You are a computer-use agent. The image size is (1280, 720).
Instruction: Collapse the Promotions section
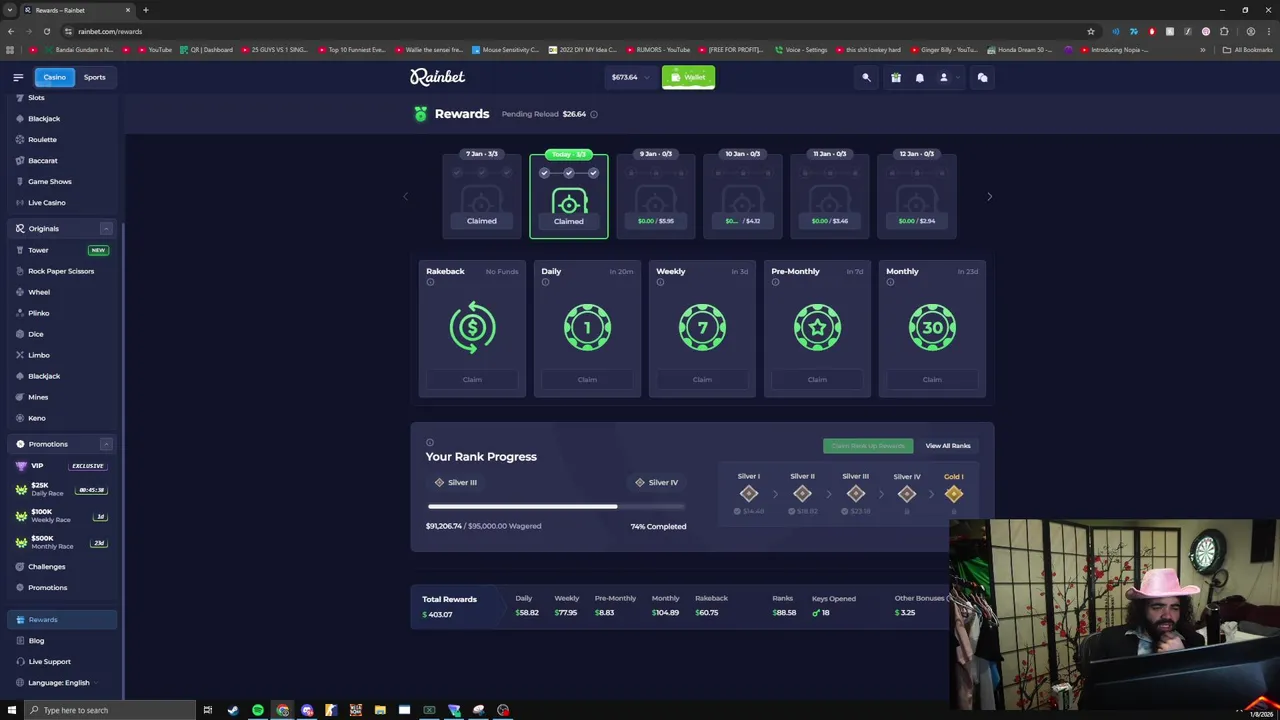106,444
